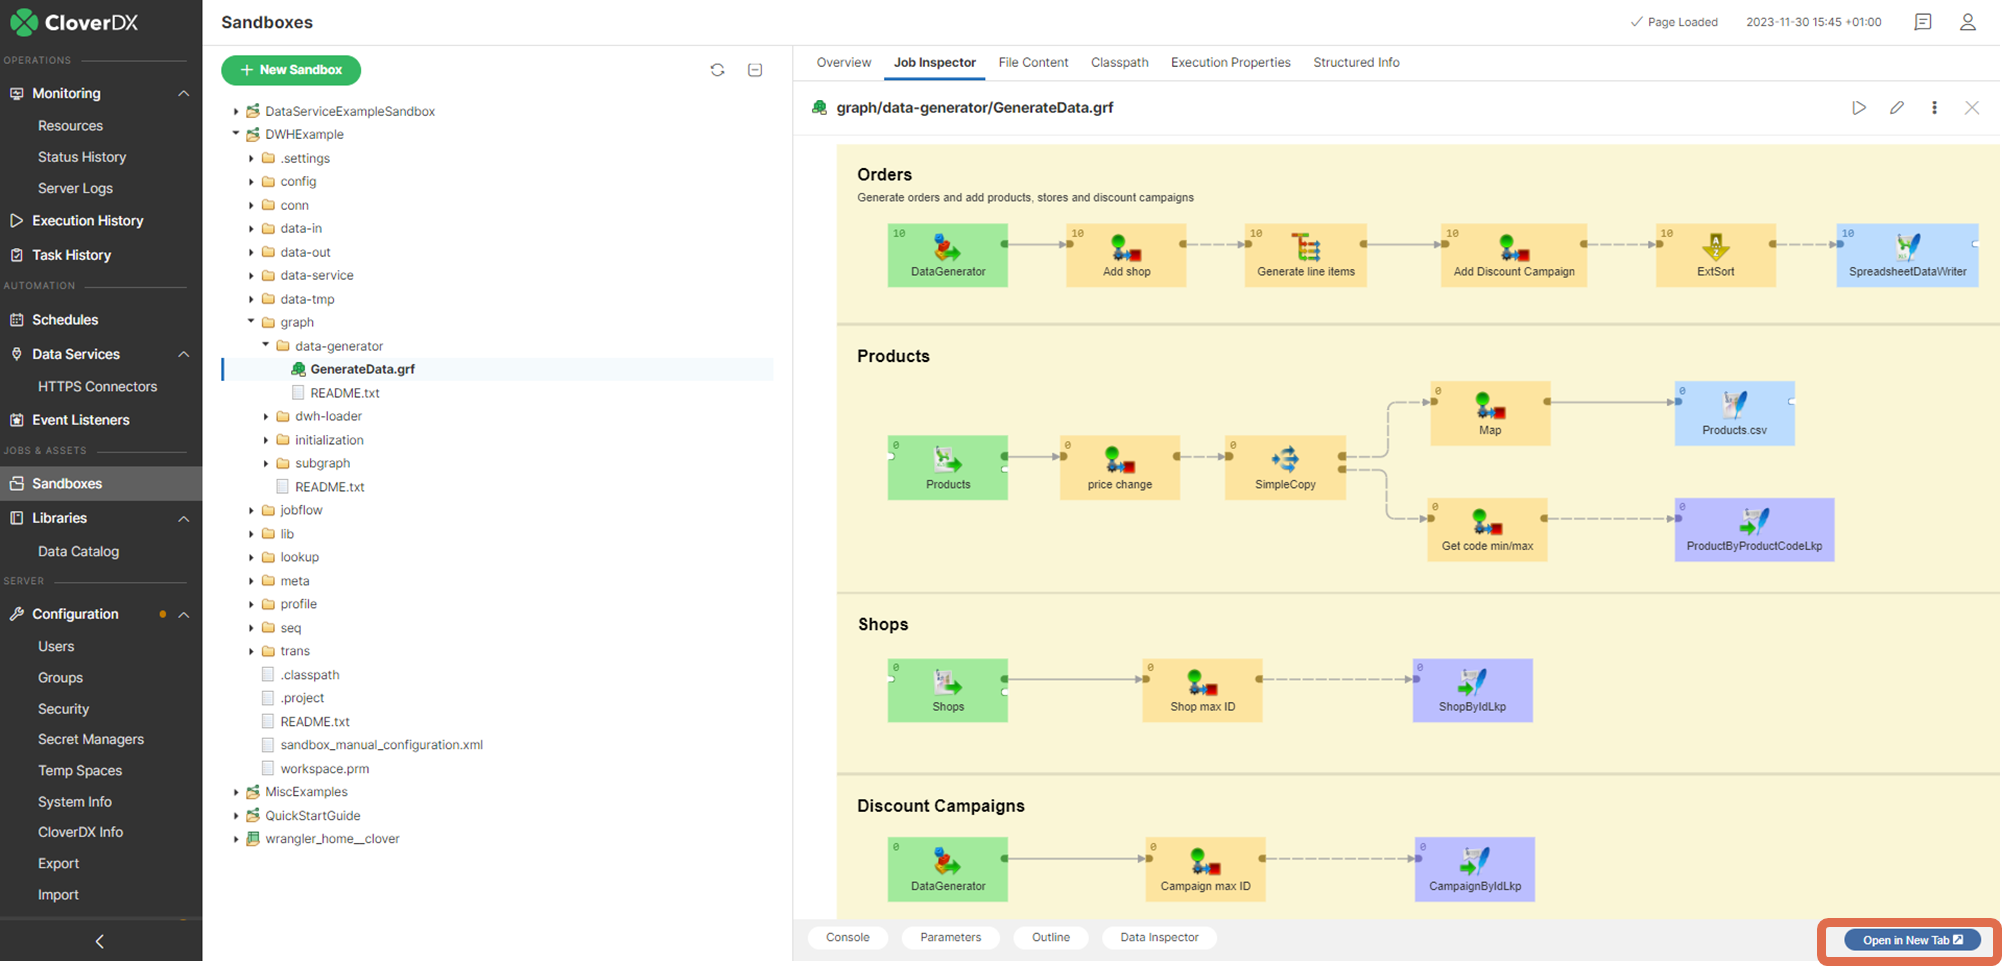This screenshot has width=2002, height=966.
Task: Open the notes/messages icon in header
Action: pyautogui.click(x=1922, y=22)
